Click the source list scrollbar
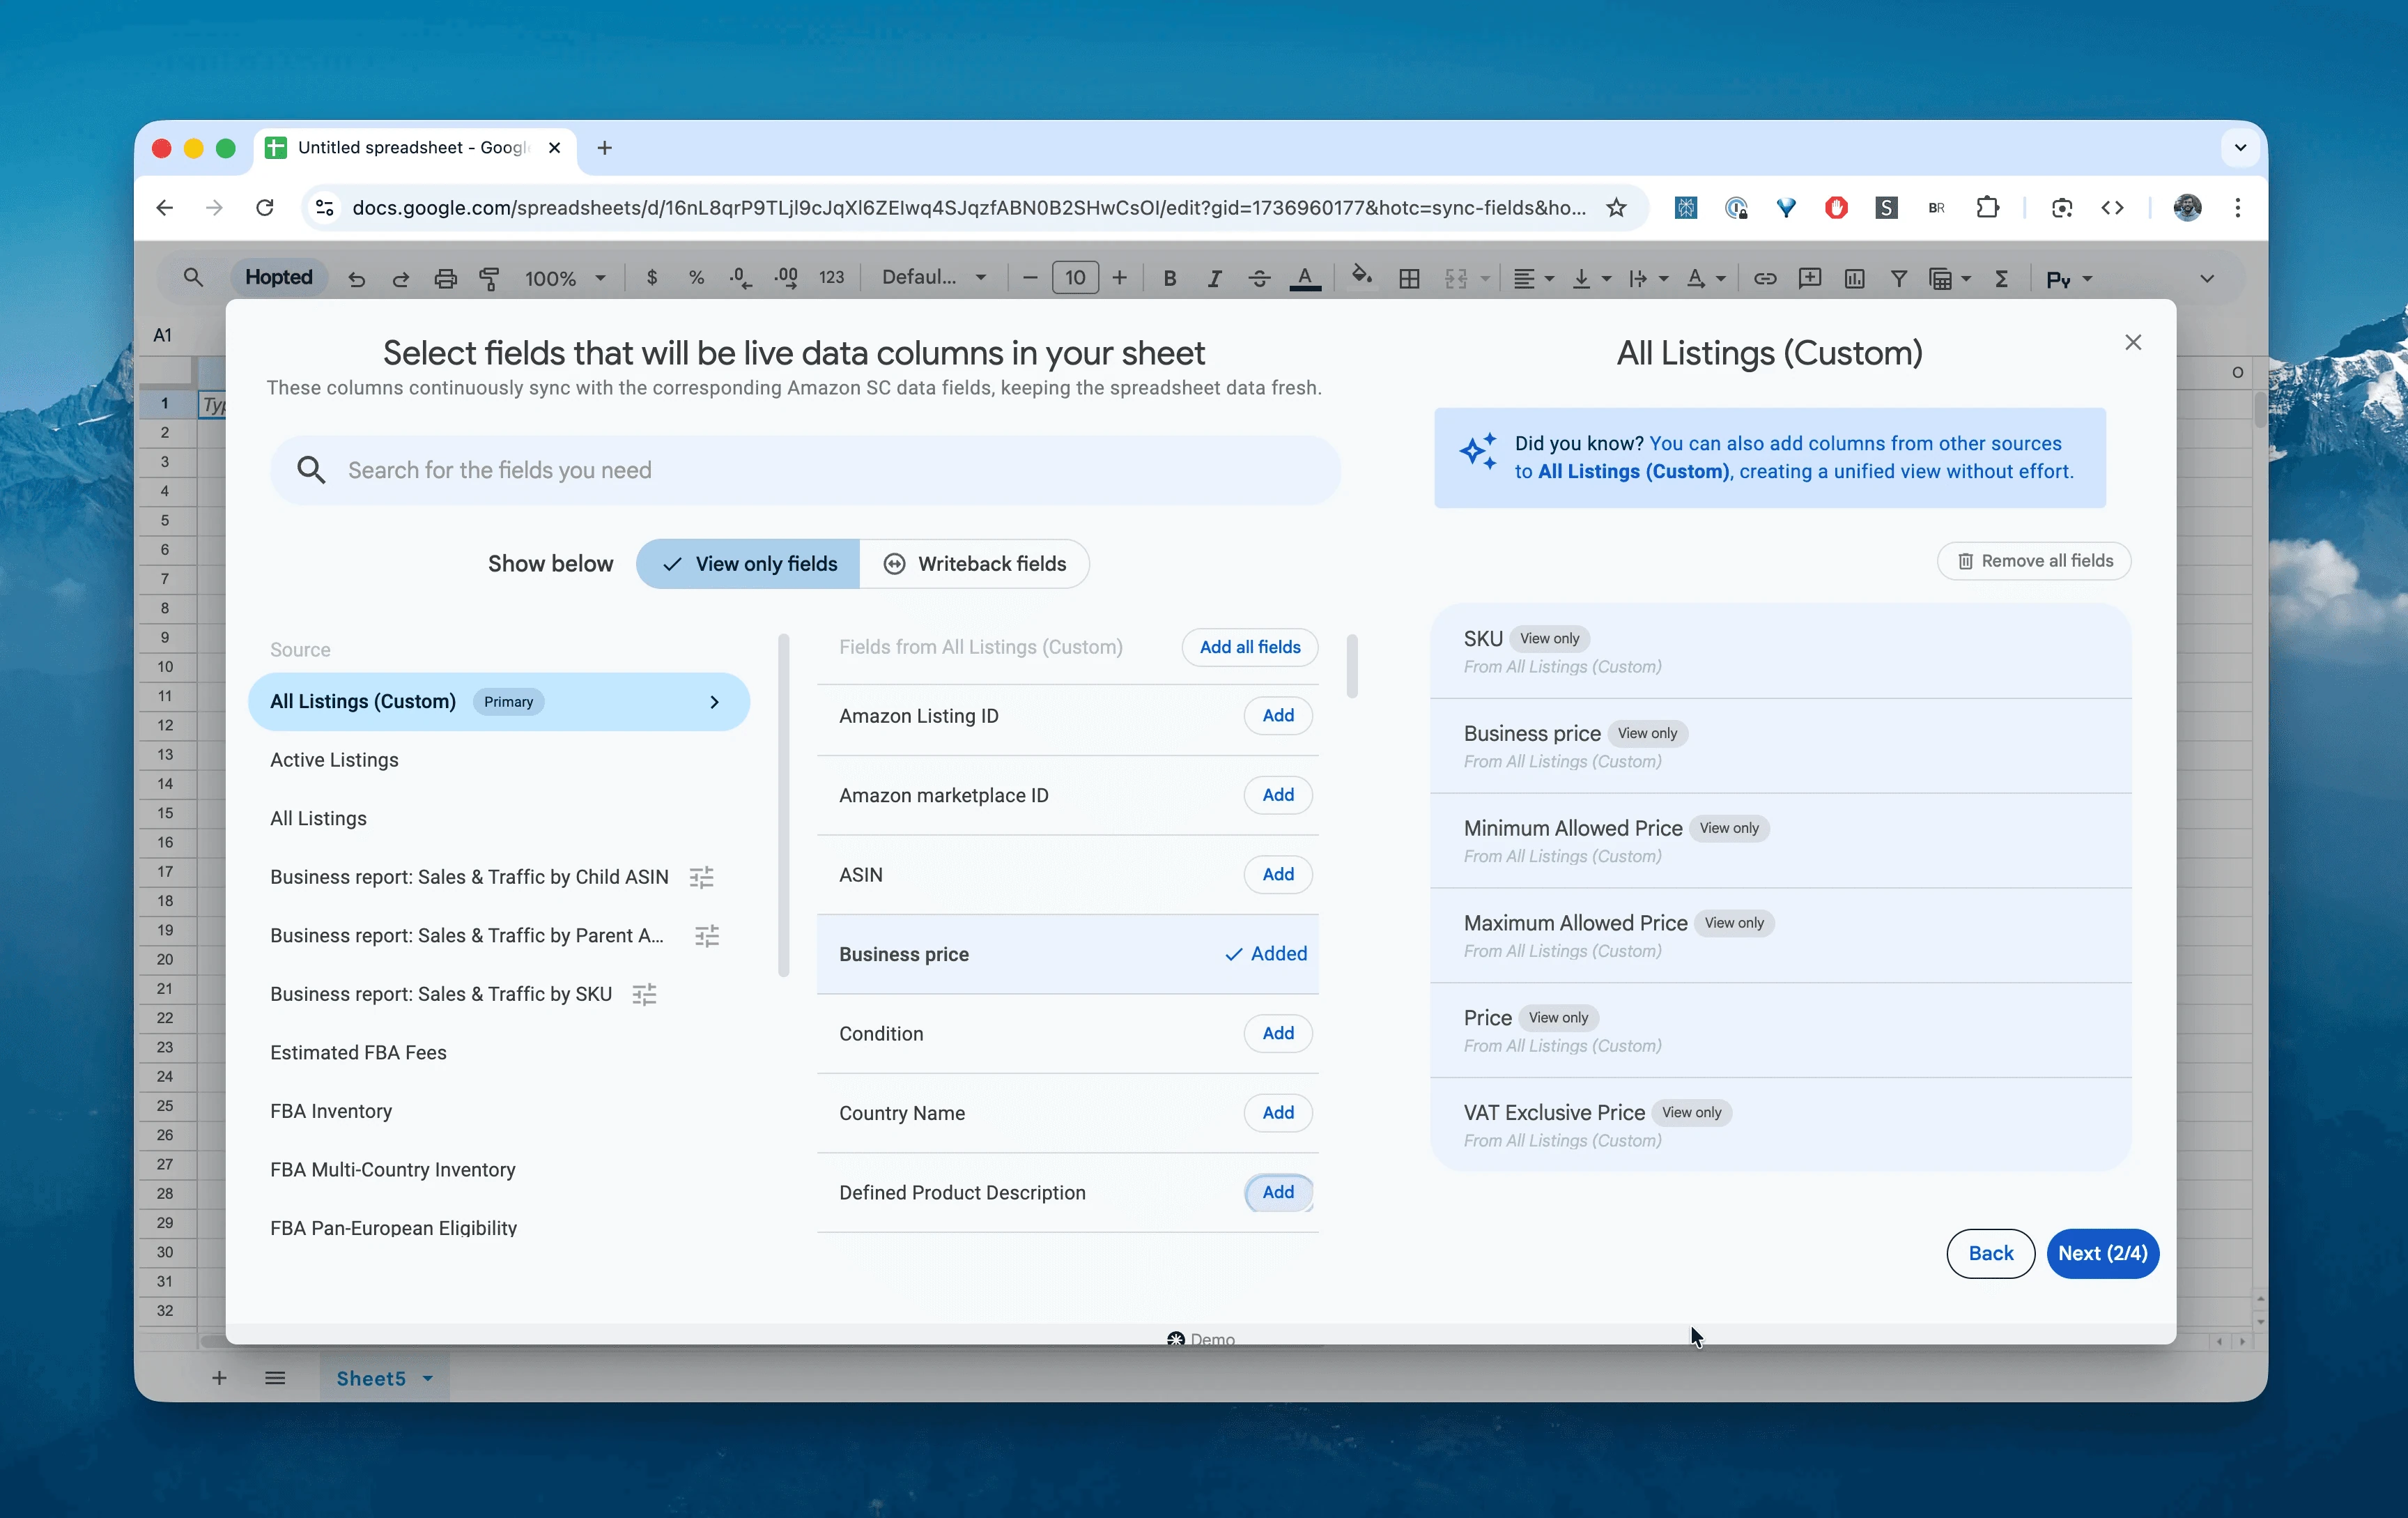The image size is (2408, 1518). point(784,805)
